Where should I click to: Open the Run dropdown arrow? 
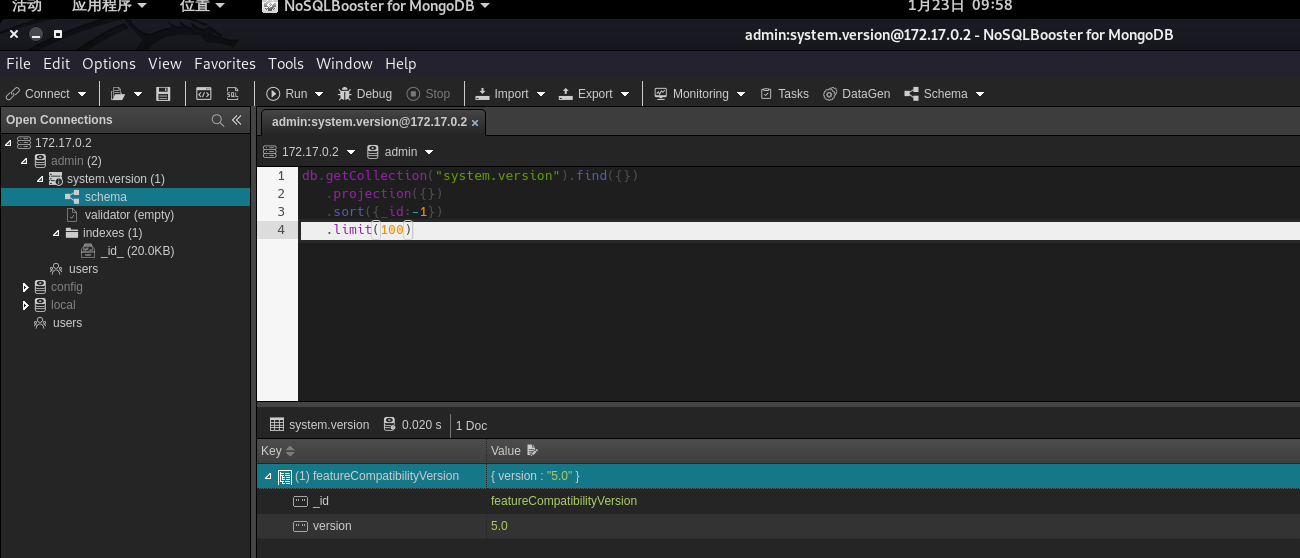(x=319, y=94)
